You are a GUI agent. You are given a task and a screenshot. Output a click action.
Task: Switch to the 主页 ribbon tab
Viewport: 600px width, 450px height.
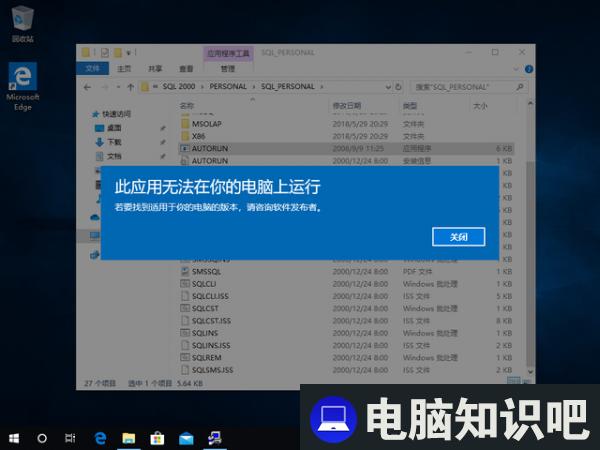tap(124, 68)
